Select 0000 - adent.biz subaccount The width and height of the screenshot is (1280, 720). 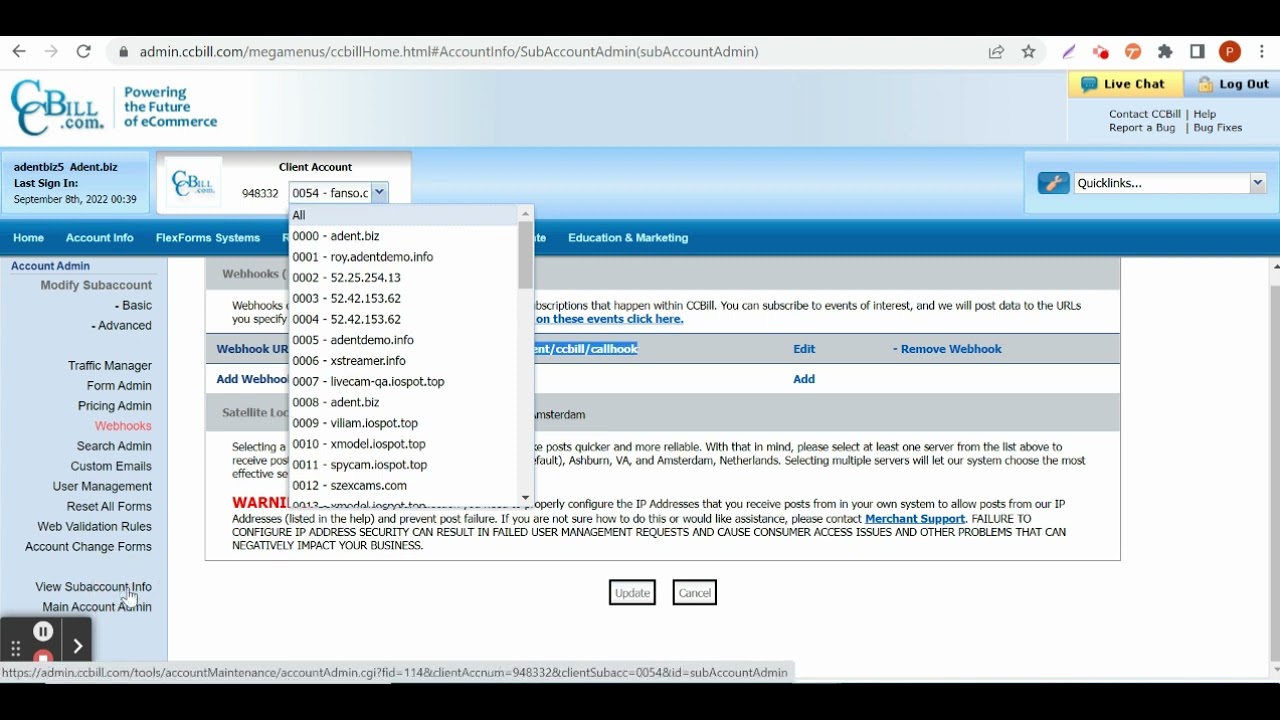click(x=404, y=236)
